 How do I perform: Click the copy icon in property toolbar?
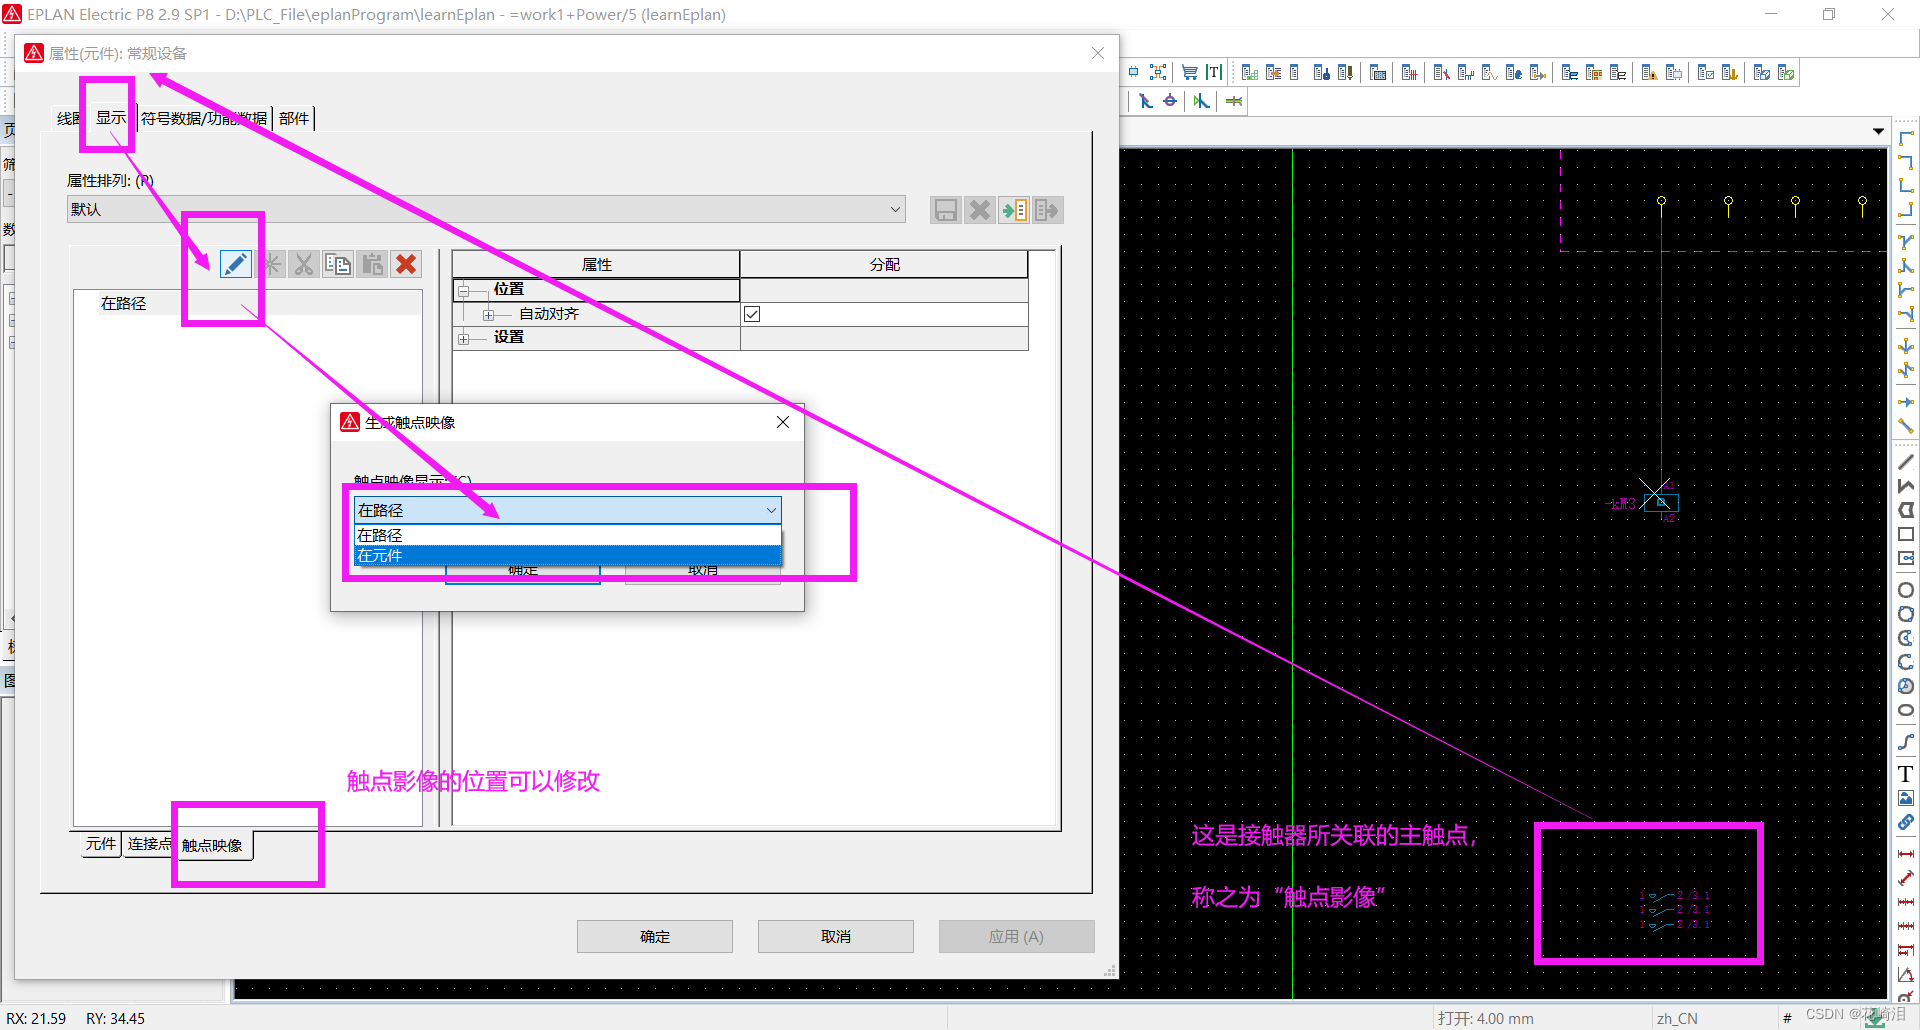(338, 264)
